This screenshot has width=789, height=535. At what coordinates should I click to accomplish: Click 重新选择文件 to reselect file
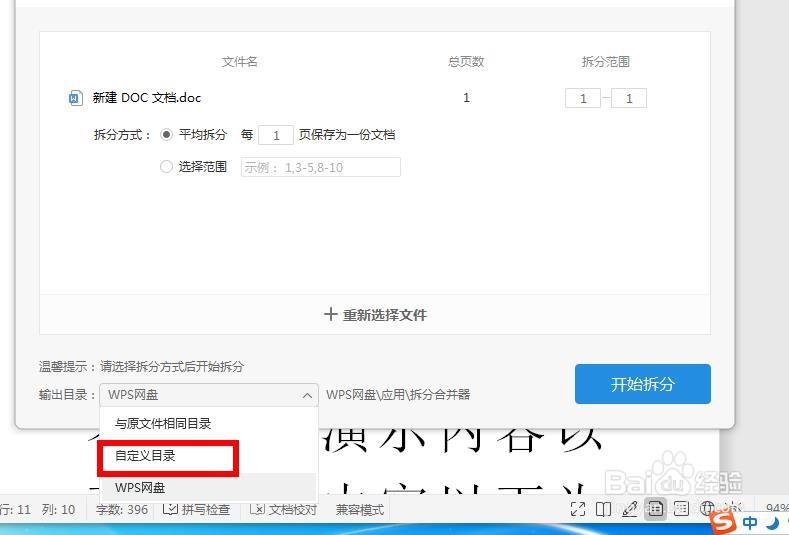375,315
